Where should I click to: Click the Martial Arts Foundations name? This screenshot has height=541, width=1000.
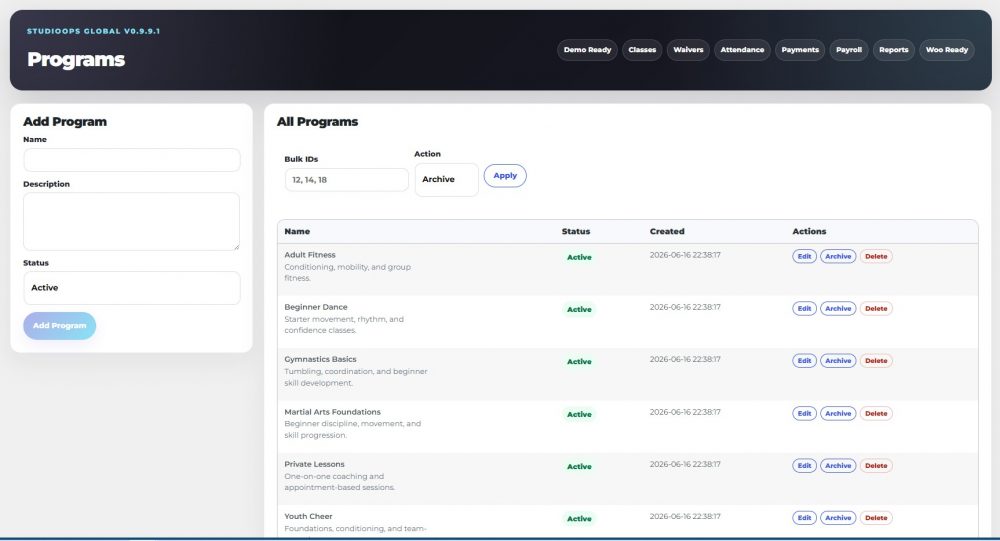coord(332,412)
